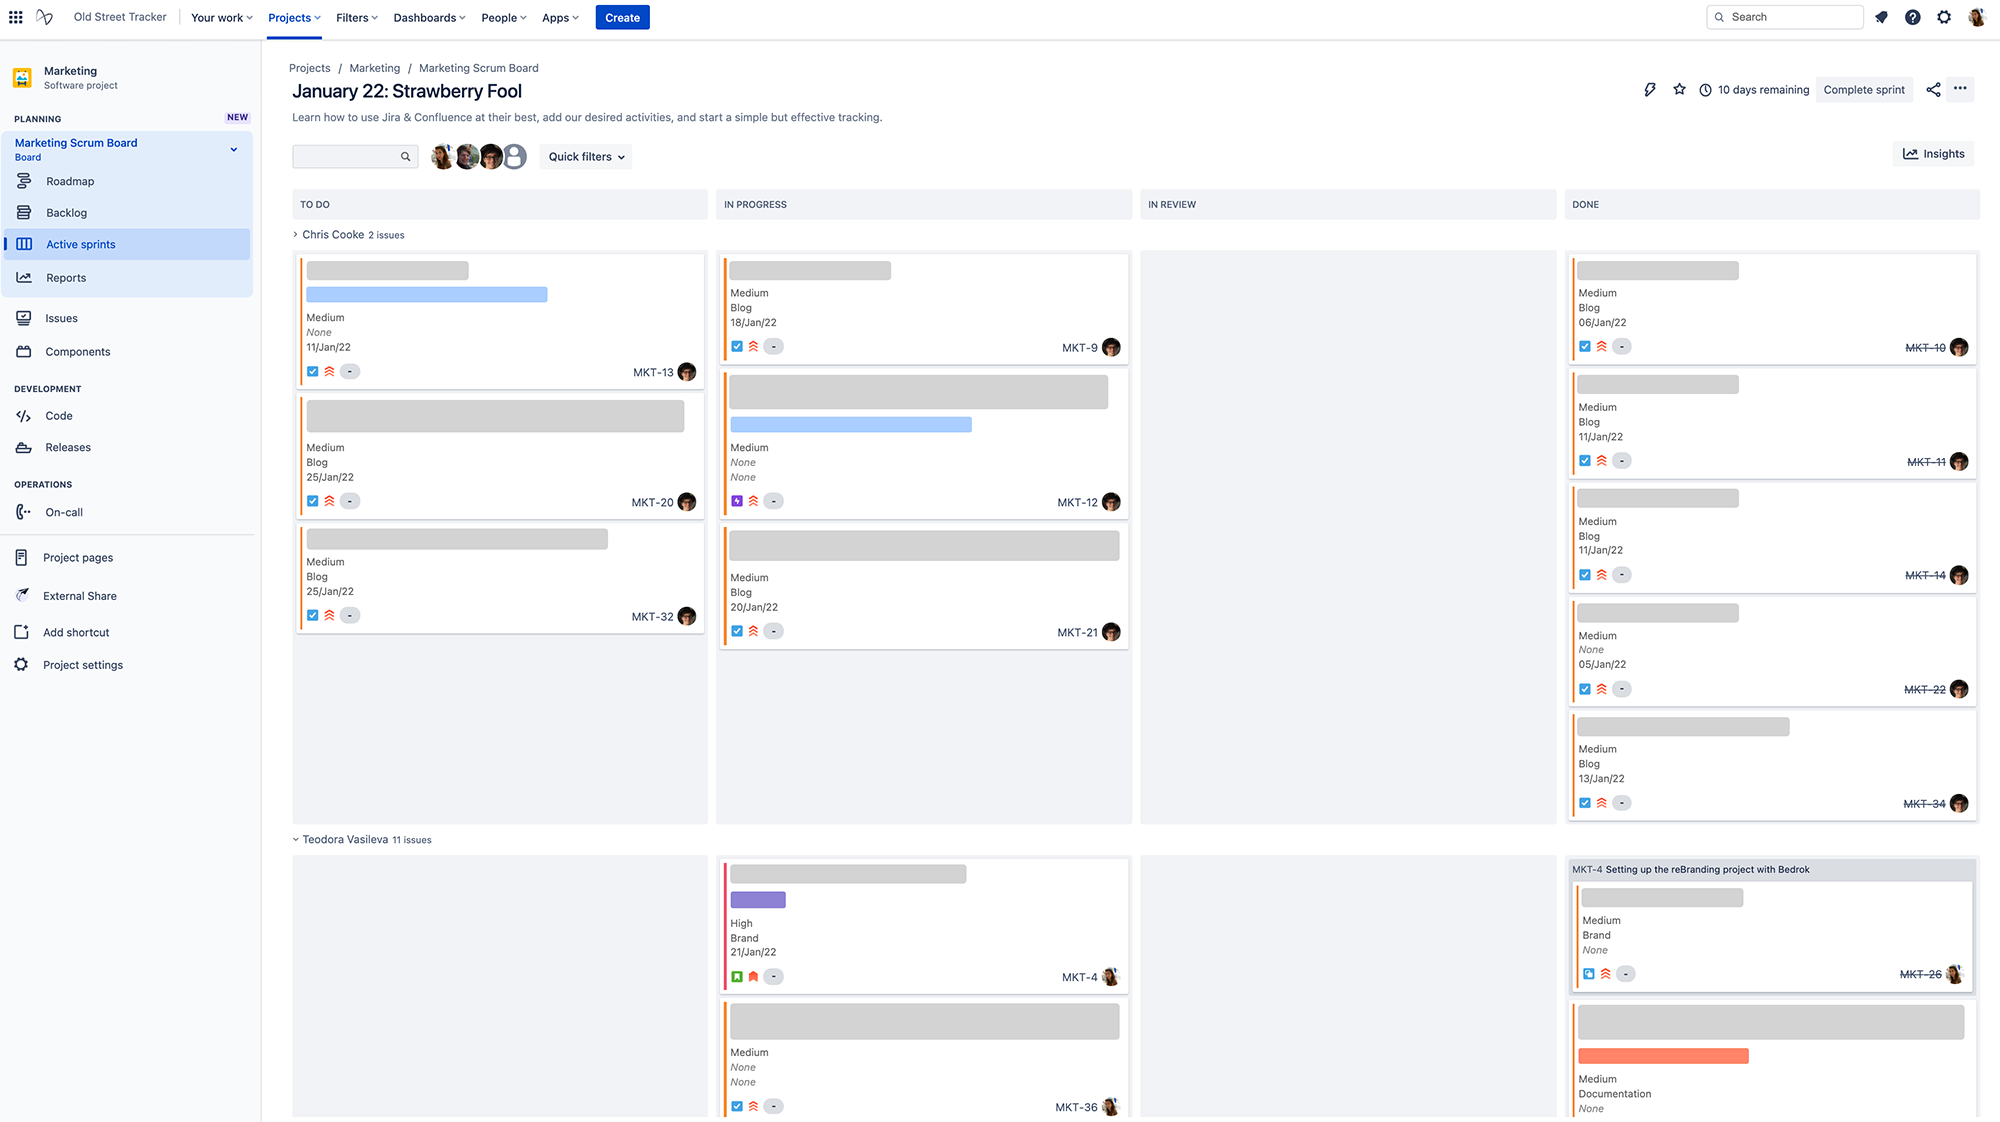
Task: Open the app switcher grid icon
Action: pyautogui.click(x=16, y=17)
